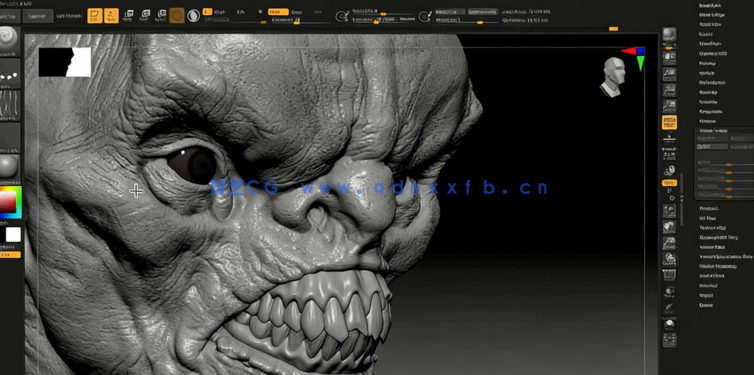Activate the Draw mode button

pyautogui.click(x=111, y=15)
